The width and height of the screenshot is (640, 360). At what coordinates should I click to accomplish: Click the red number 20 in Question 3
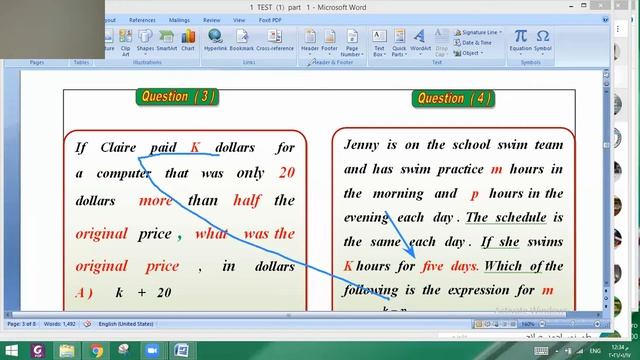pos(287,173)
